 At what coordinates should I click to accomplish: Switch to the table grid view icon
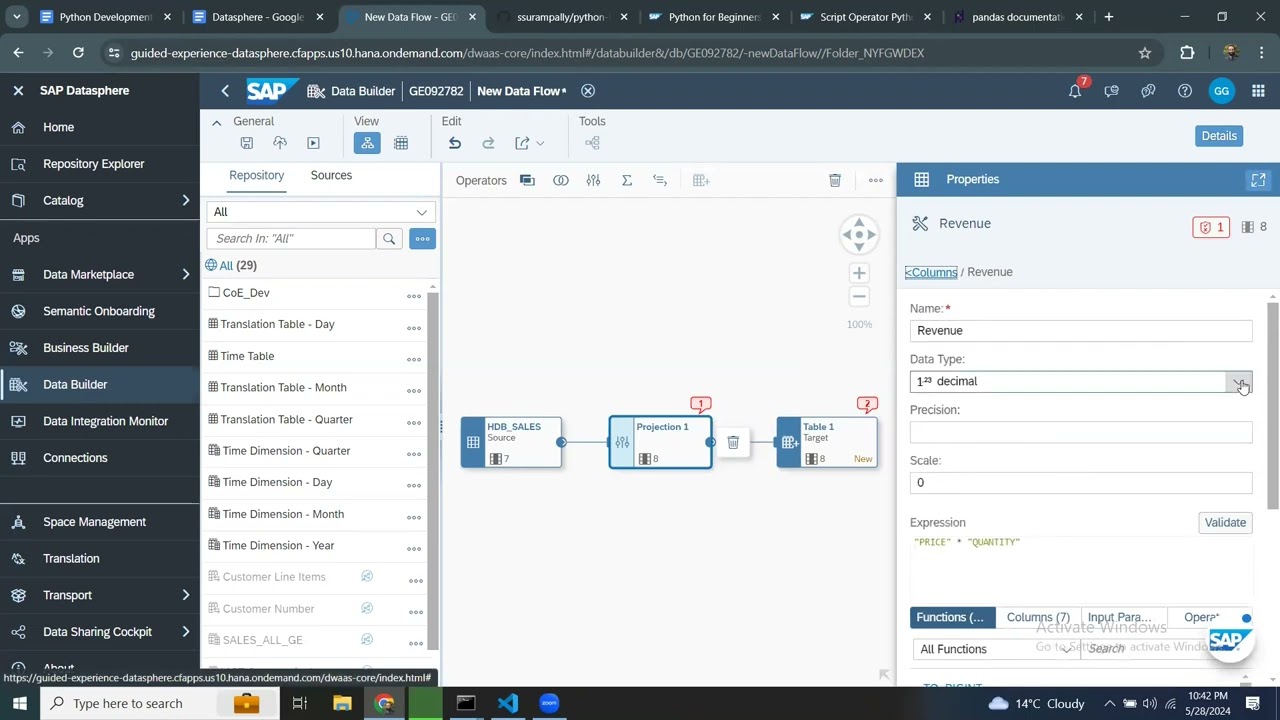(401, 143)
